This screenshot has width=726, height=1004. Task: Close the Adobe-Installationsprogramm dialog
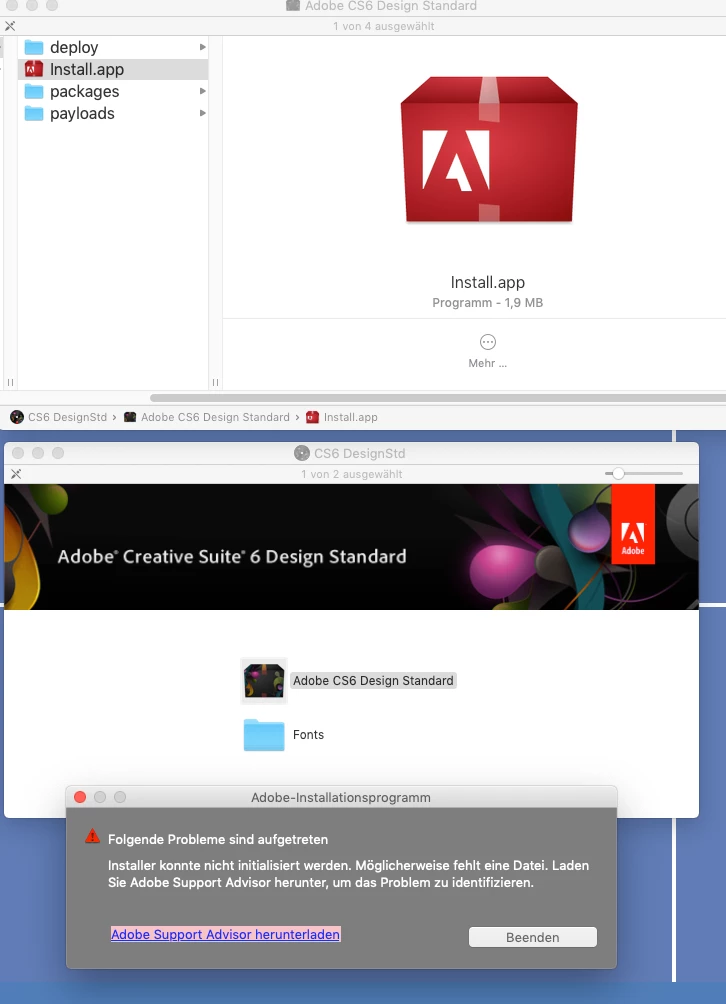click(x=80, y=797)
